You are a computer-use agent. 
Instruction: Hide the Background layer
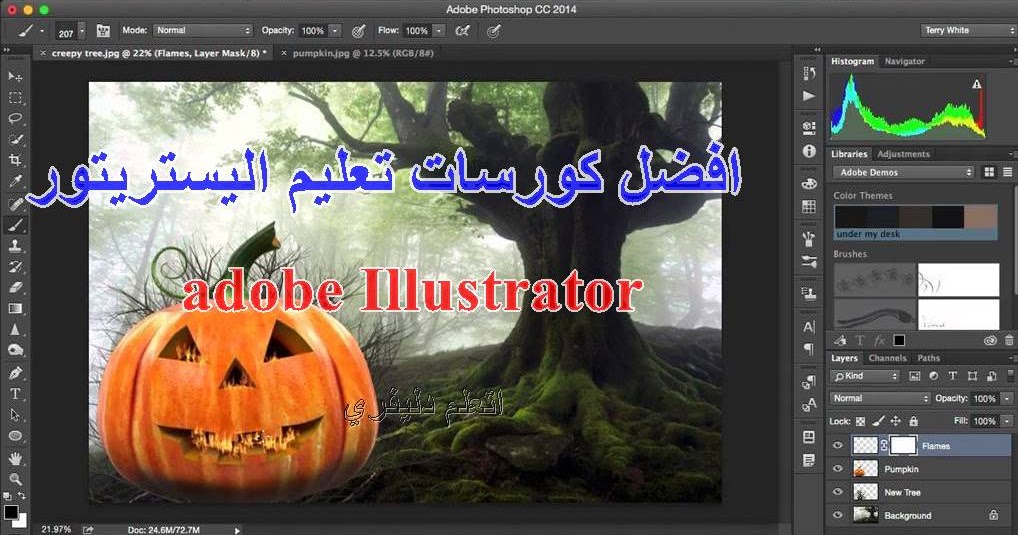(838, 516)
